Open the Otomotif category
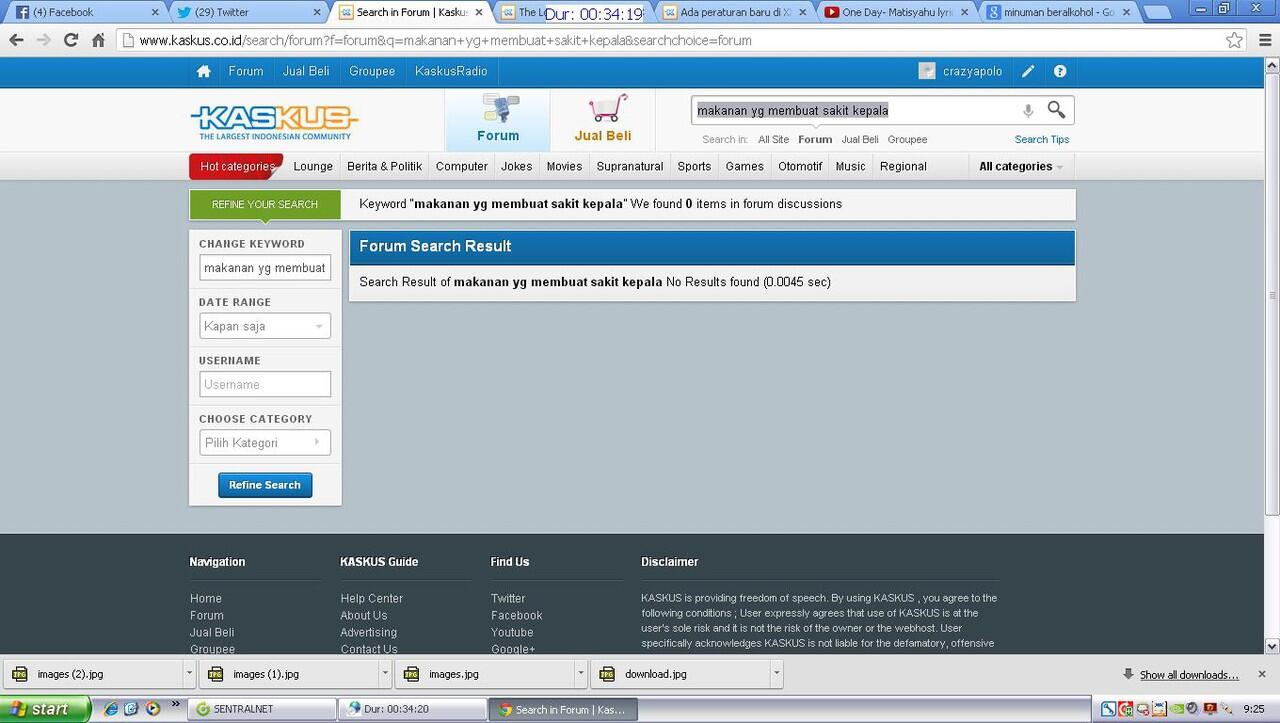Image resolution: width=1280 pixels, height=723 pixels. [800, 166]
